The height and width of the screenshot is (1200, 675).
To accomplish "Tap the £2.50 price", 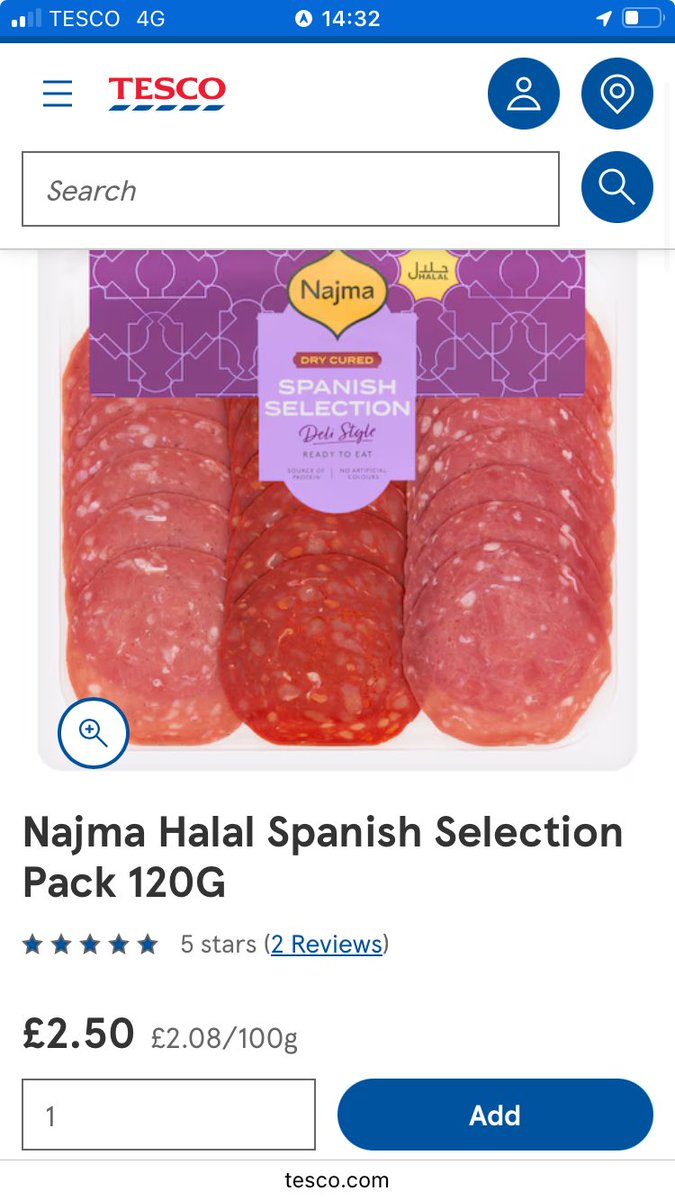I will pos(78,1033).
